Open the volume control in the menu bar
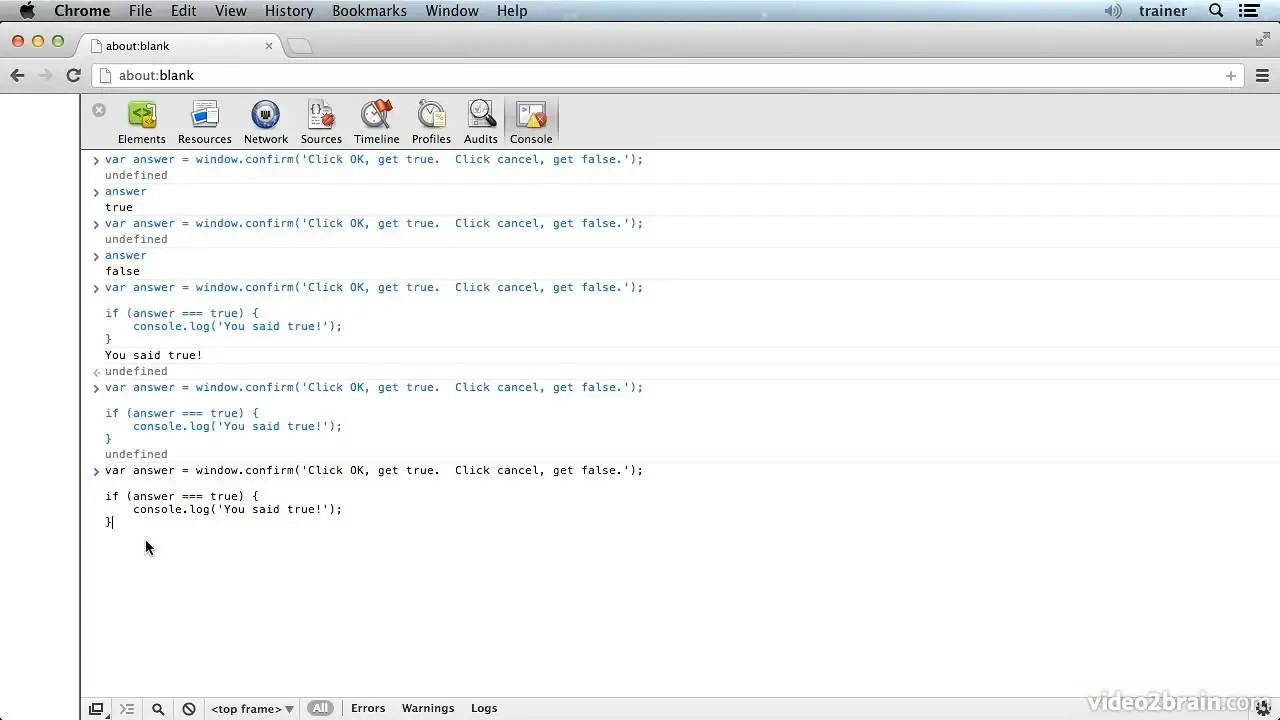Screen dimensions: 1280x720 click(x=1113, y=11)
